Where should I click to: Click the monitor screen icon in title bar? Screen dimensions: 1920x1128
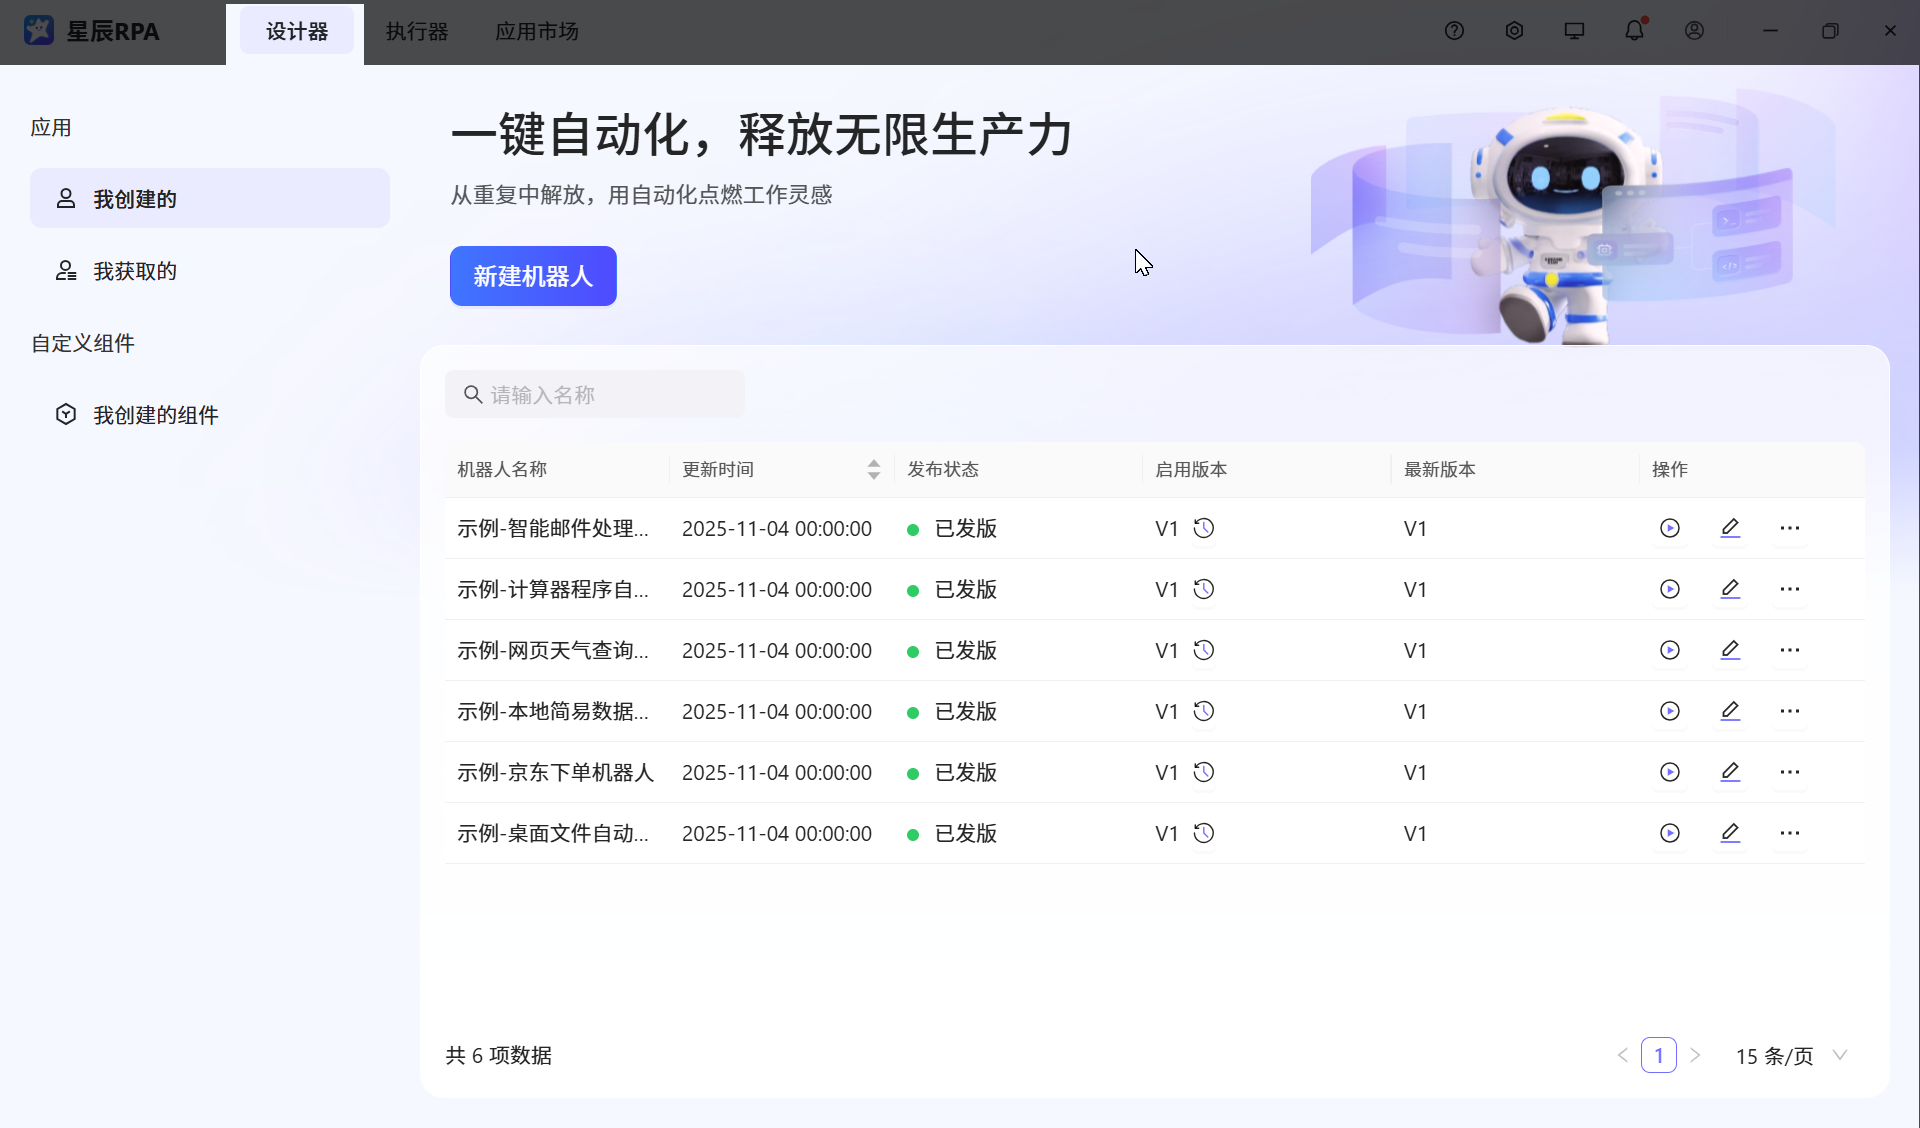point(1574,31)
